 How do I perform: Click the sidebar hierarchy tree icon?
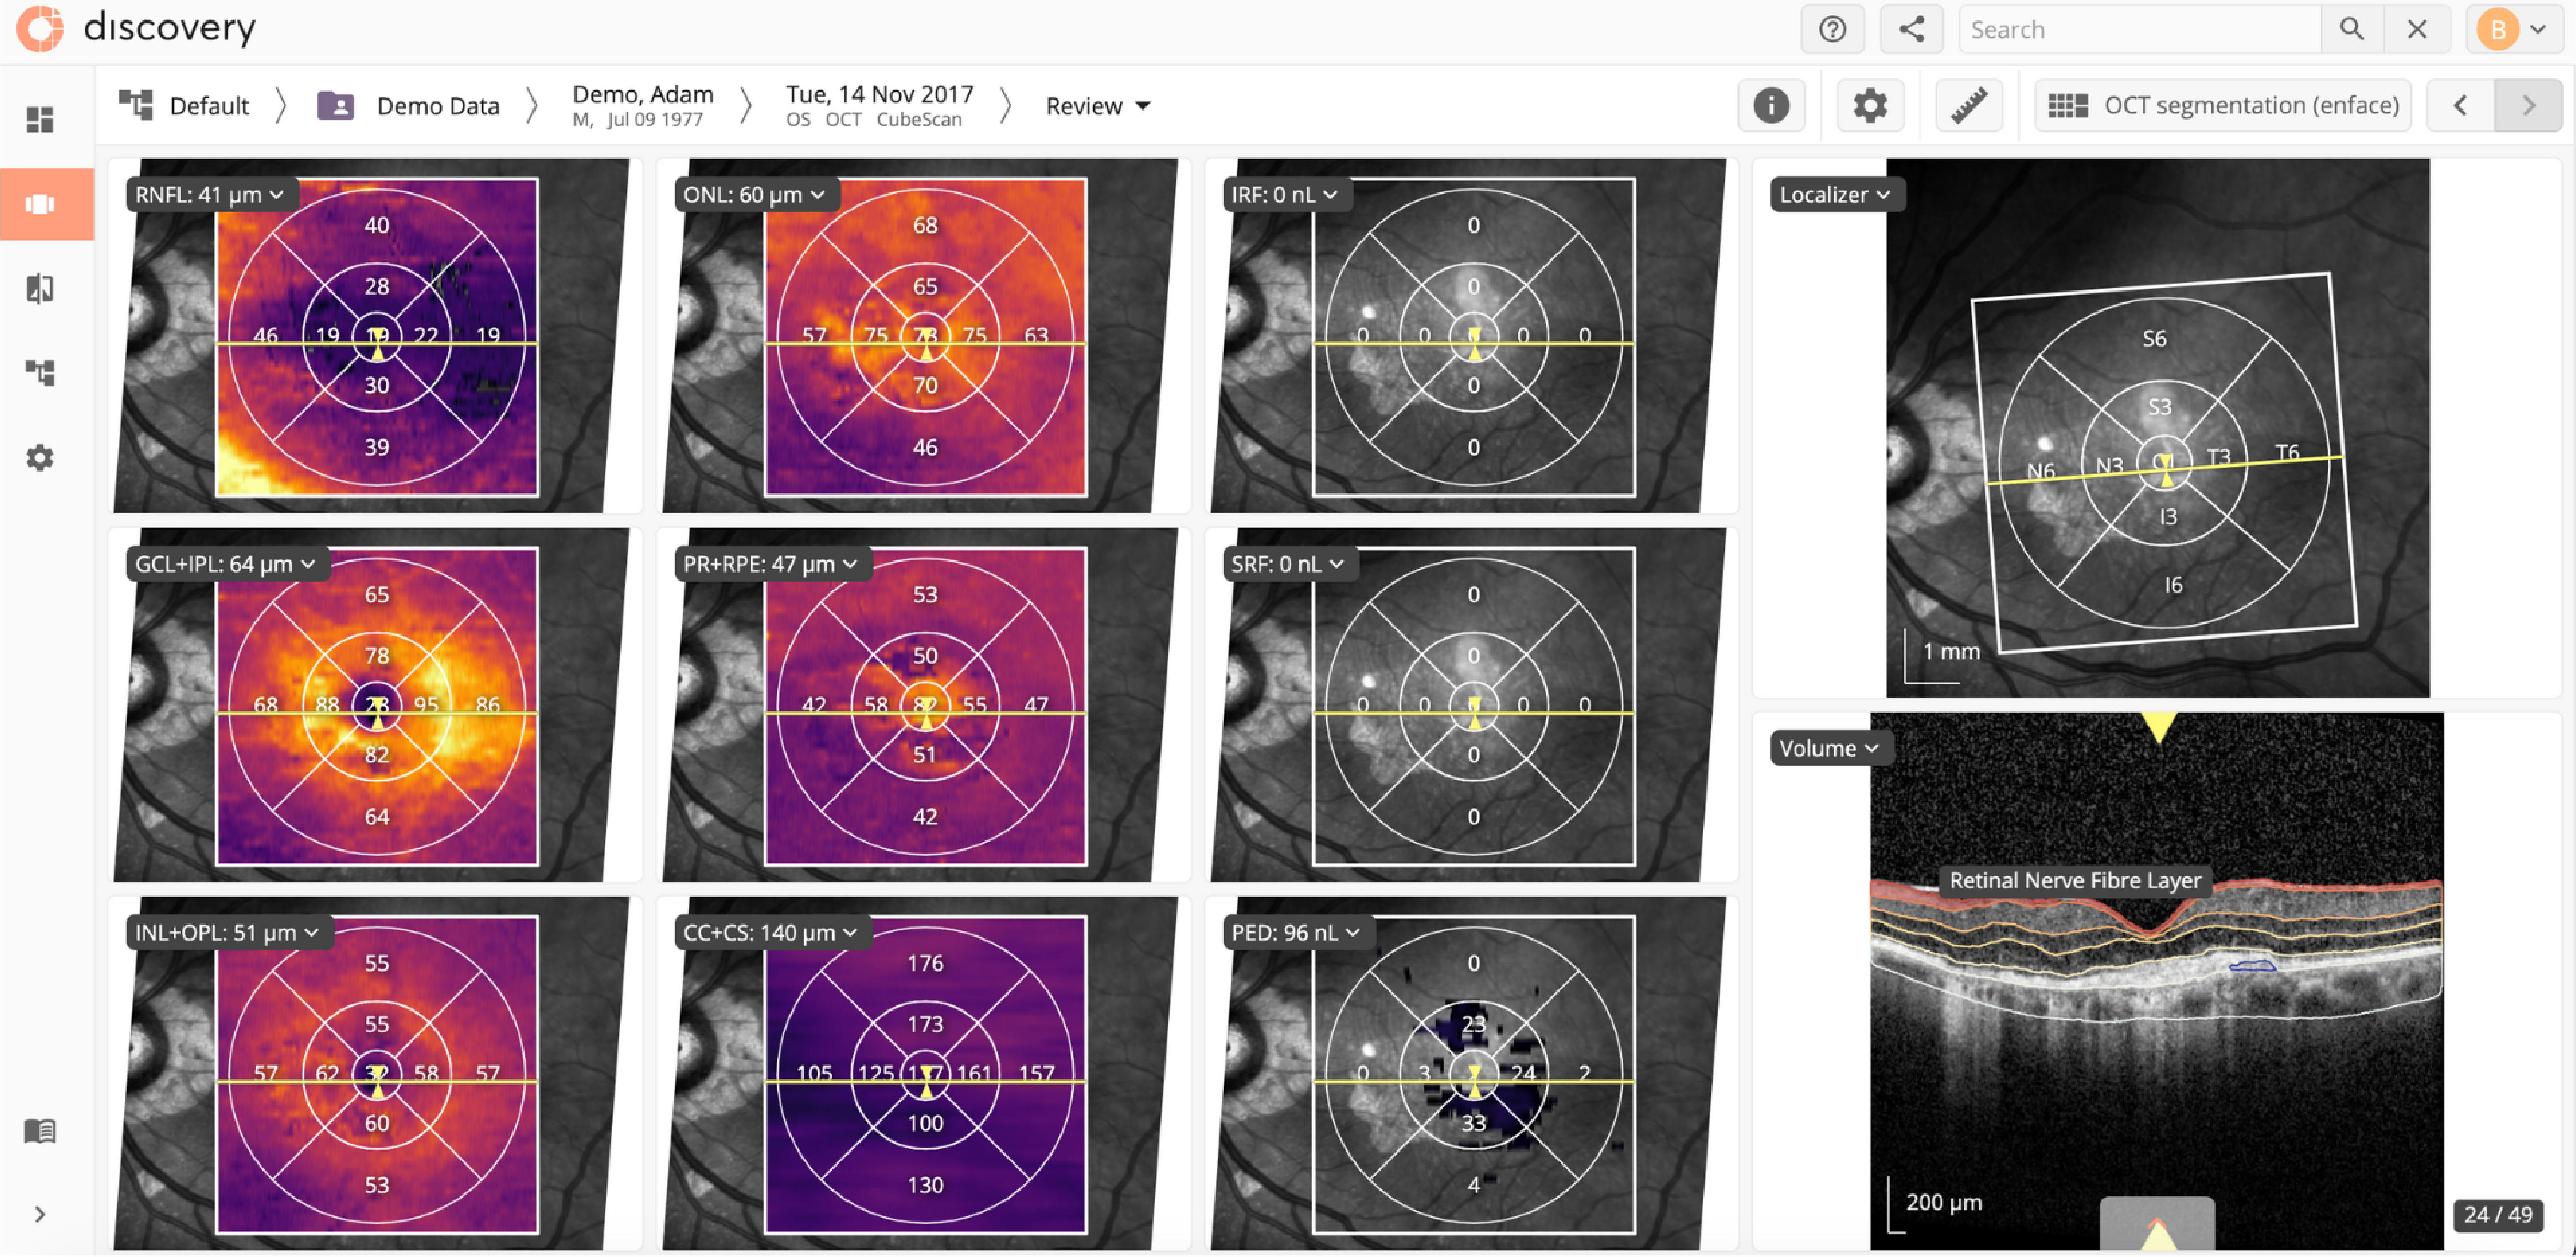point(40,373)
